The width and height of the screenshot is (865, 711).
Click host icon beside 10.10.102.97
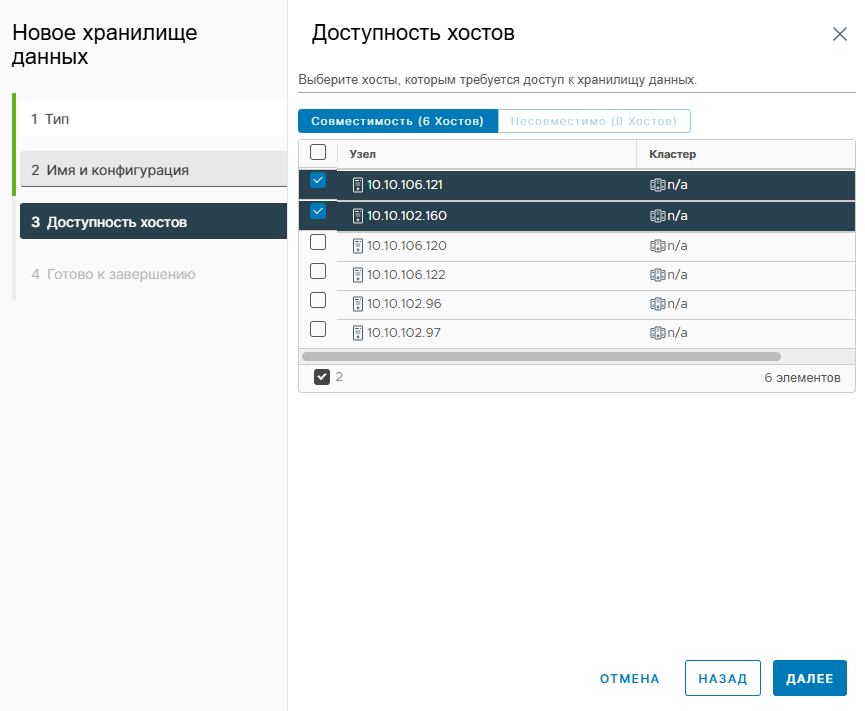358,333
